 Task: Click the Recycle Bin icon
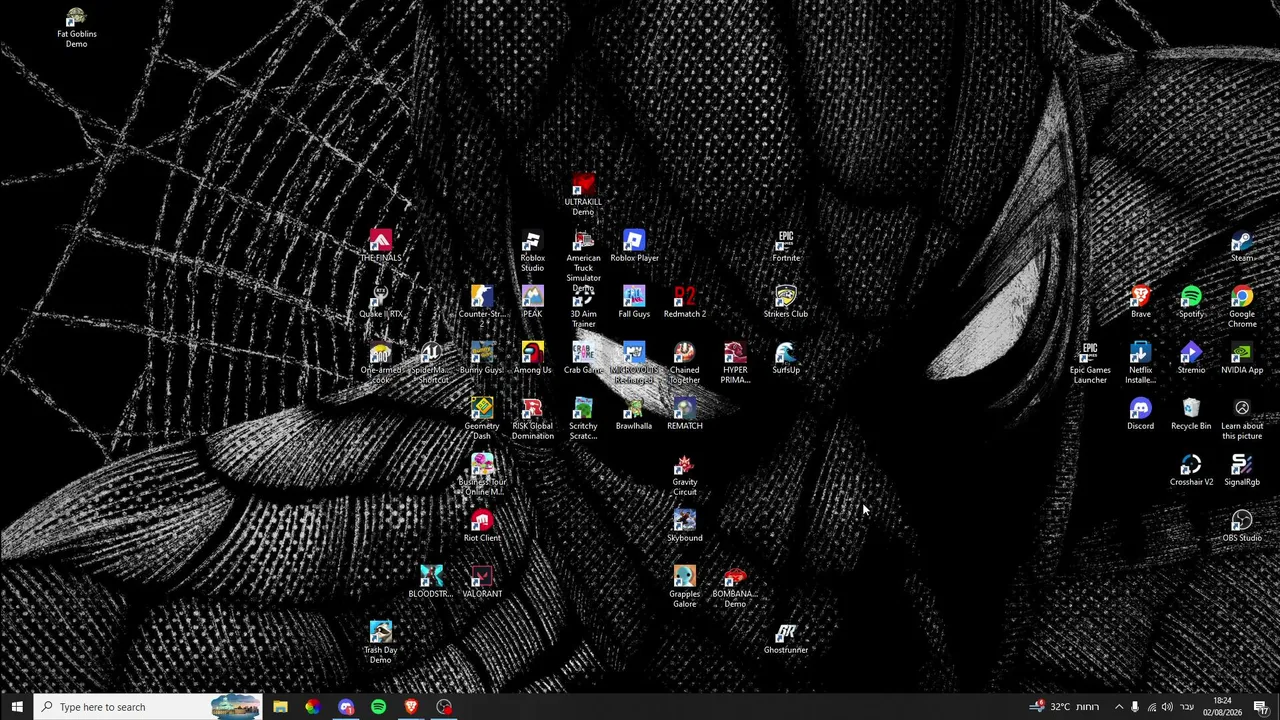tap(1191, 414)
